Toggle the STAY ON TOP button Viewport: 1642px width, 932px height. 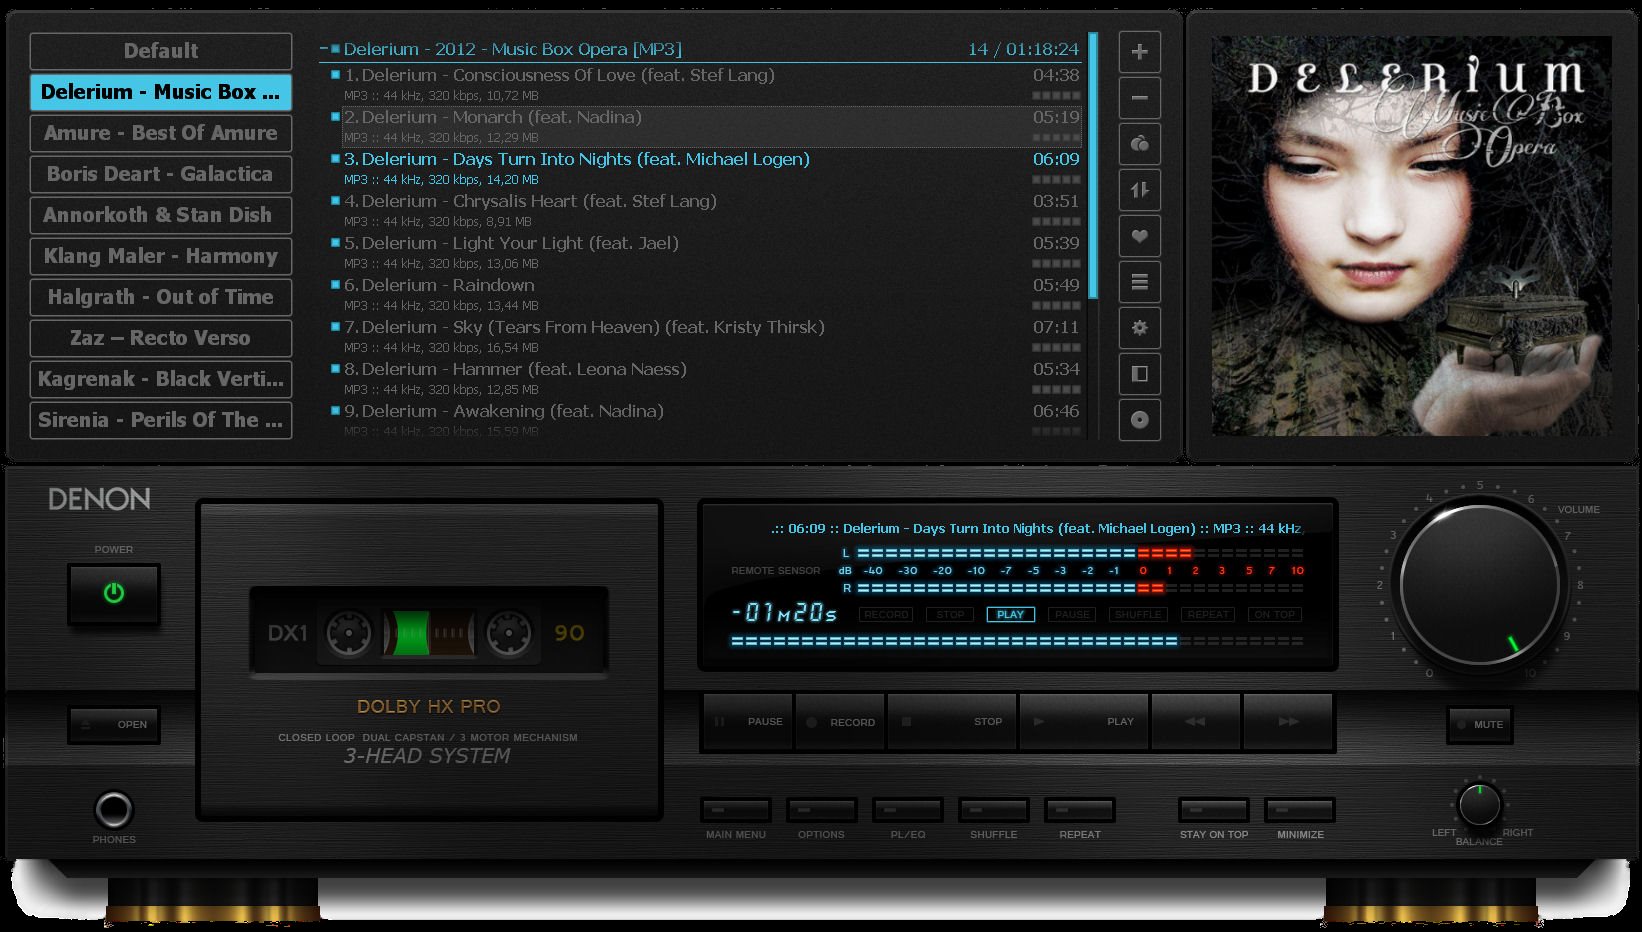1213,809
